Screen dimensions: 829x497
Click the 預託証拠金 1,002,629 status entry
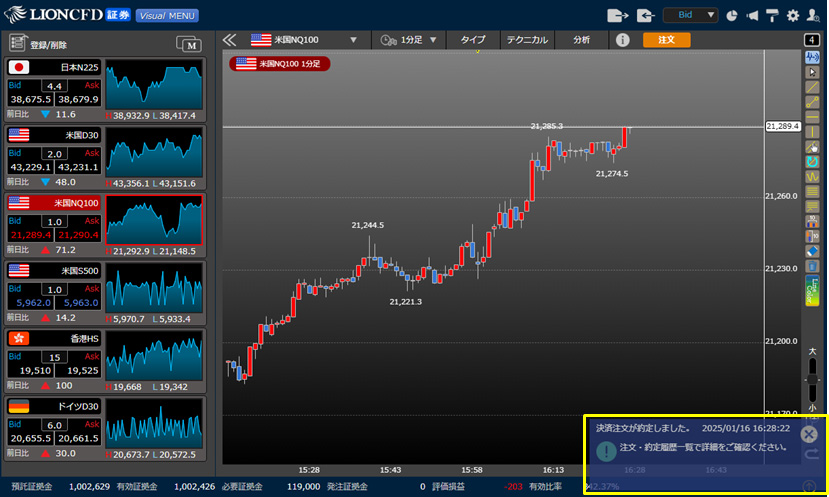pyautogui.click(x=61, y=486)
